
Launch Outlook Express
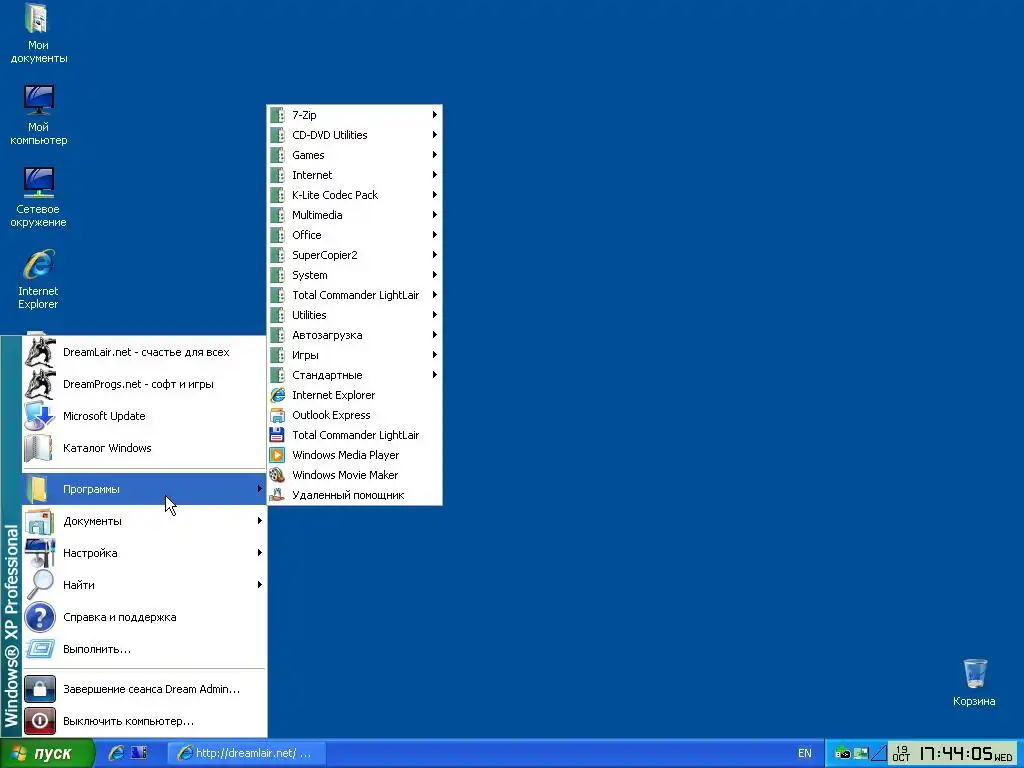pyautogui.click(x=355, y=415)
